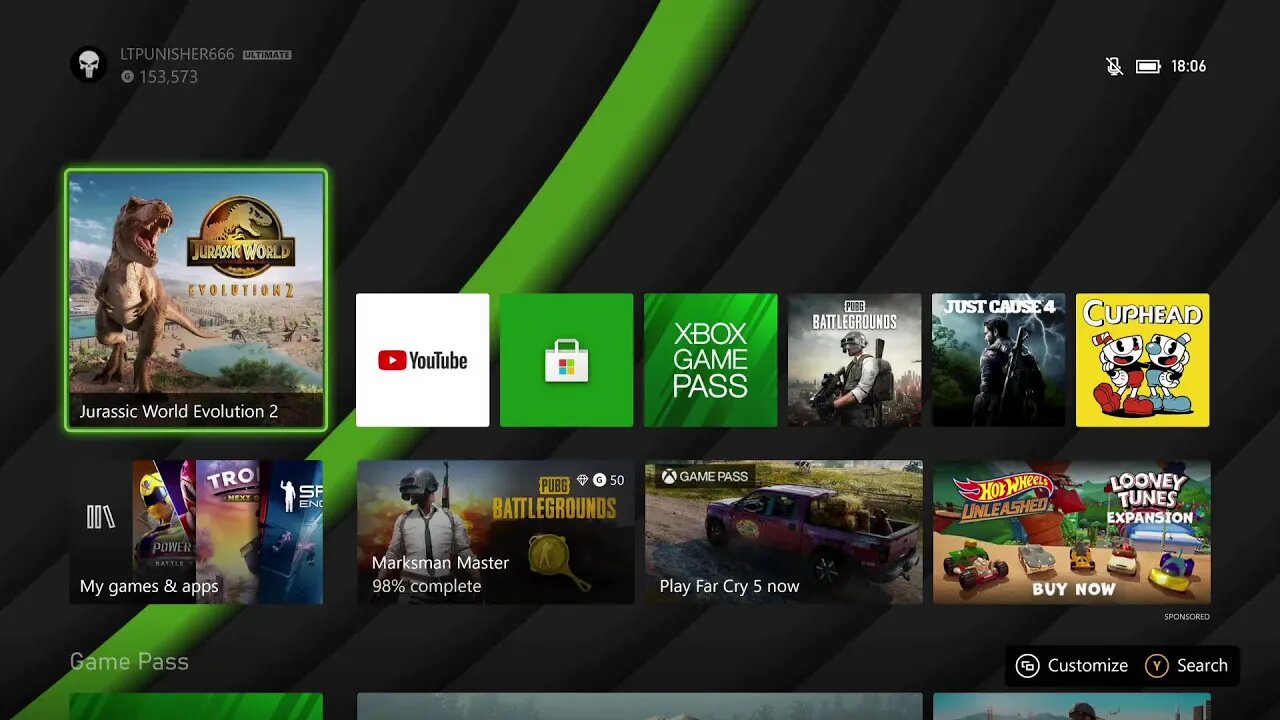Viewport: 1280px width, 720px height.
Task: Open the Xbox Game Pass tile
Action: tap(710, 360)
